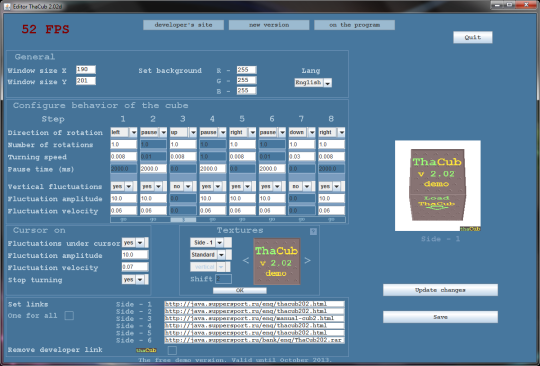Screen dimensions: 540x366
Task: Expand Fluctuations under cursor dropdown
Action: click(x=135, y=243)
